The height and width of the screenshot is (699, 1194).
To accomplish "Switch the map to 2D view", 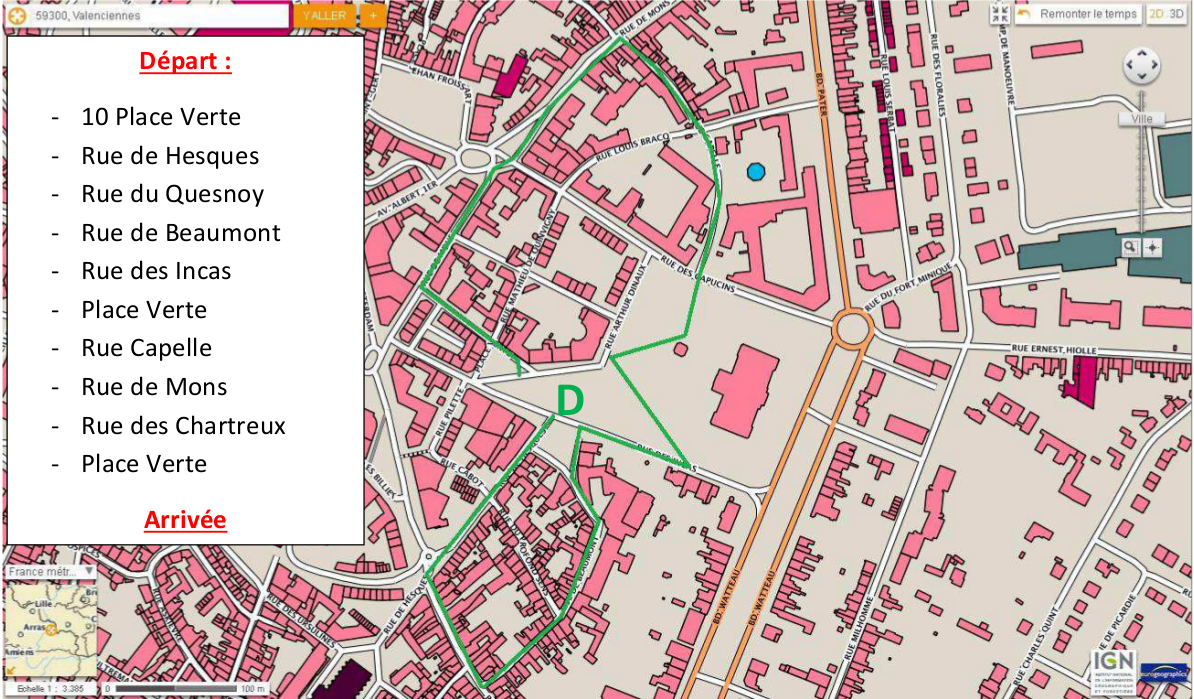I will [x=1157, y=14].
